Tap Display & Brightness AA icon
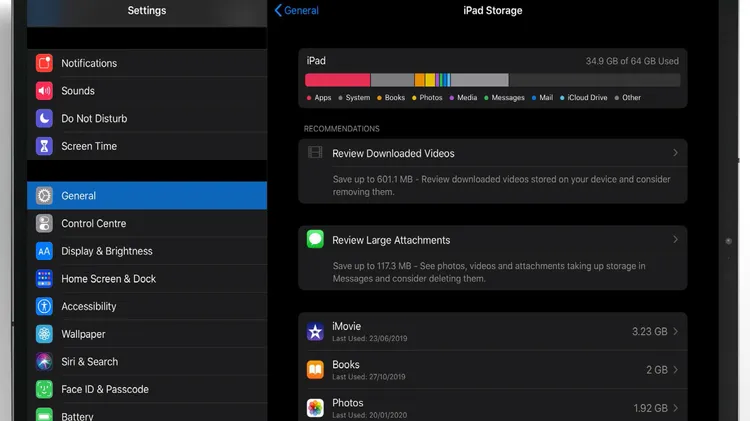This screenshot has width=750, height=421. point(44,251)
